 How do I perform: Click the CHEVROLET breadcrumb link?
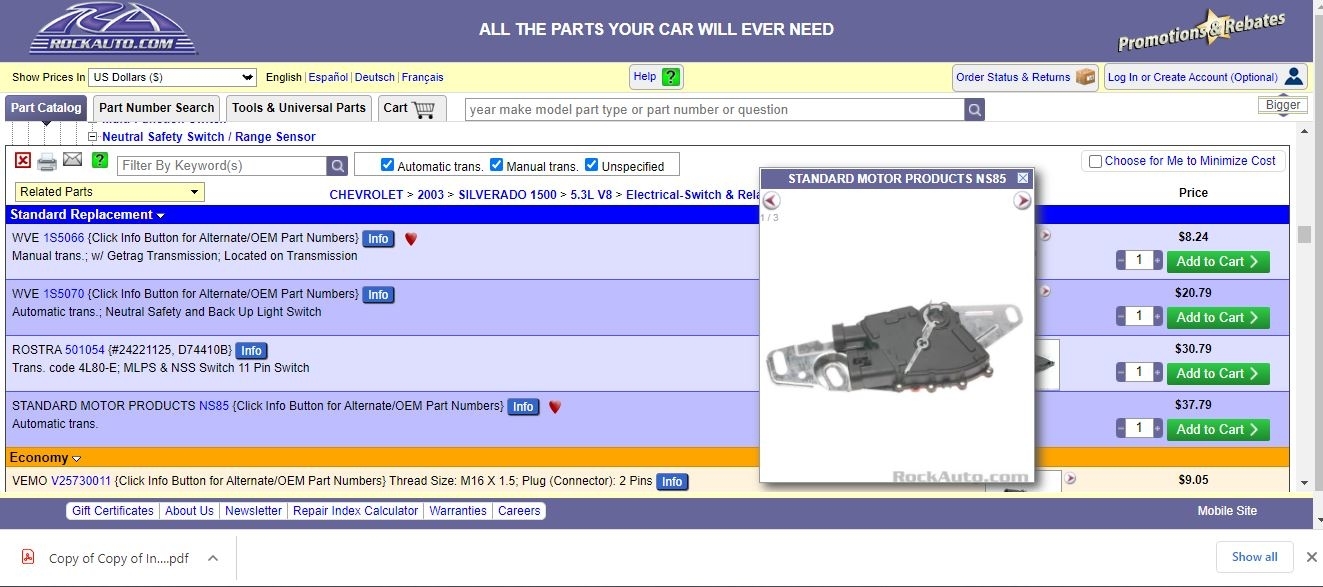(366, 195)
